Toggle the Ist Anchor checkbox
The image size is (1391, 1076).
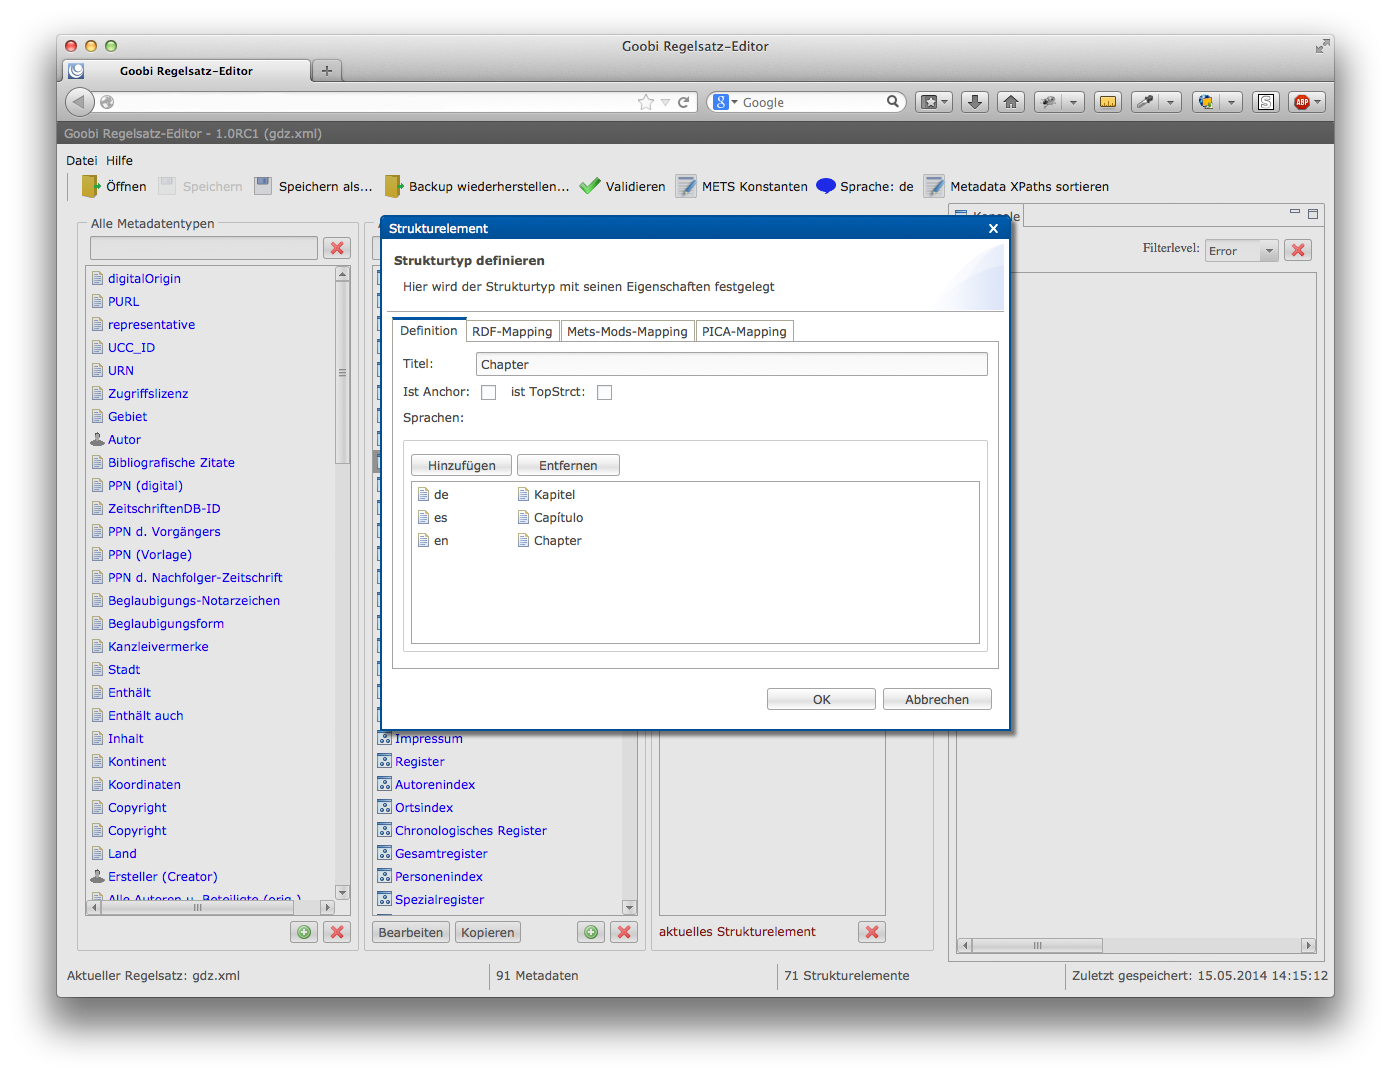[x=488, y=392]
